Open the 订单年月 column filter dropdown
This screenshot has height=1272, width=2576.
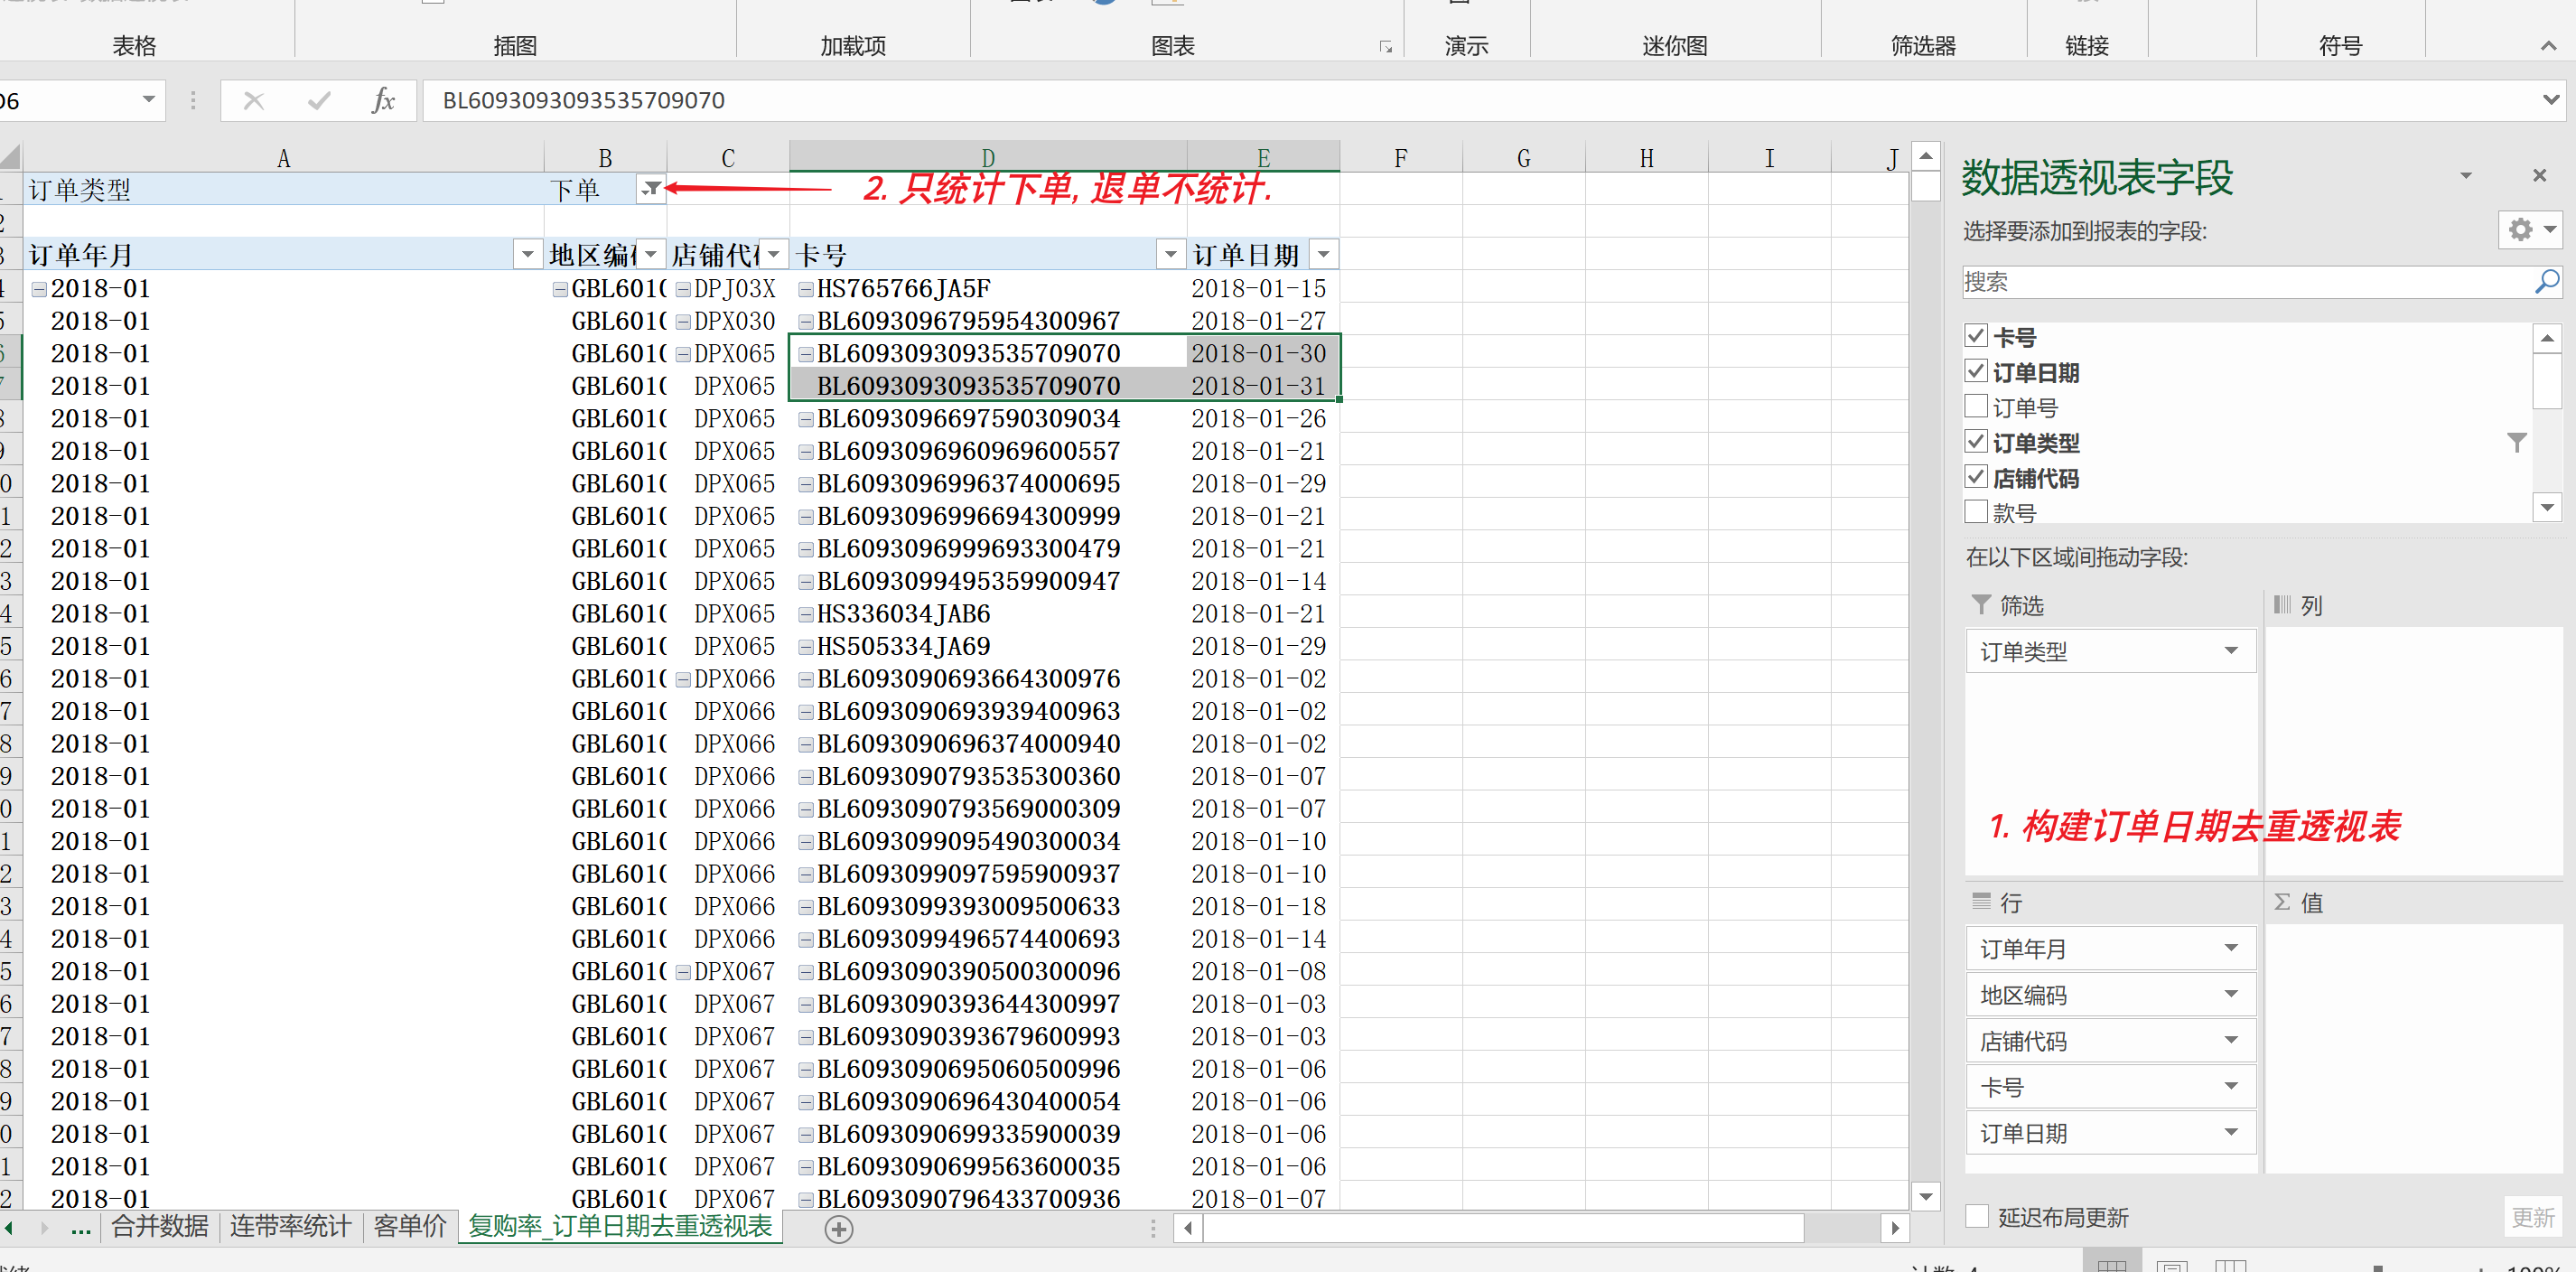pos(527,255)
